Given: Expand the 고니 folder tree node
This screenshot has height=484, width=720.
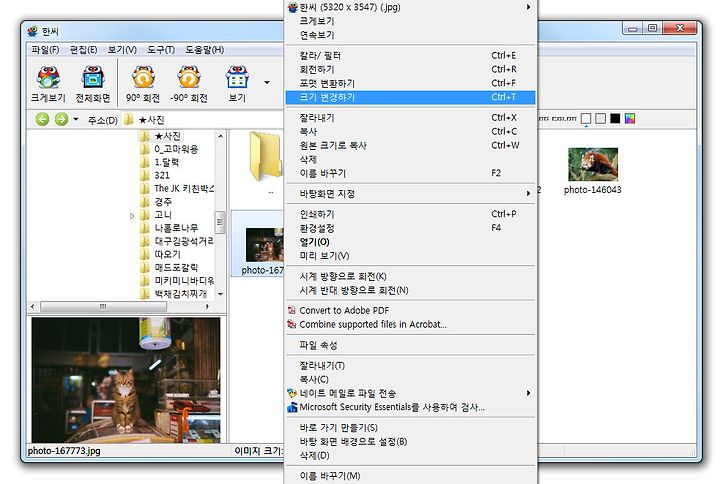Looking at the screenshot, I should (132, 215).
